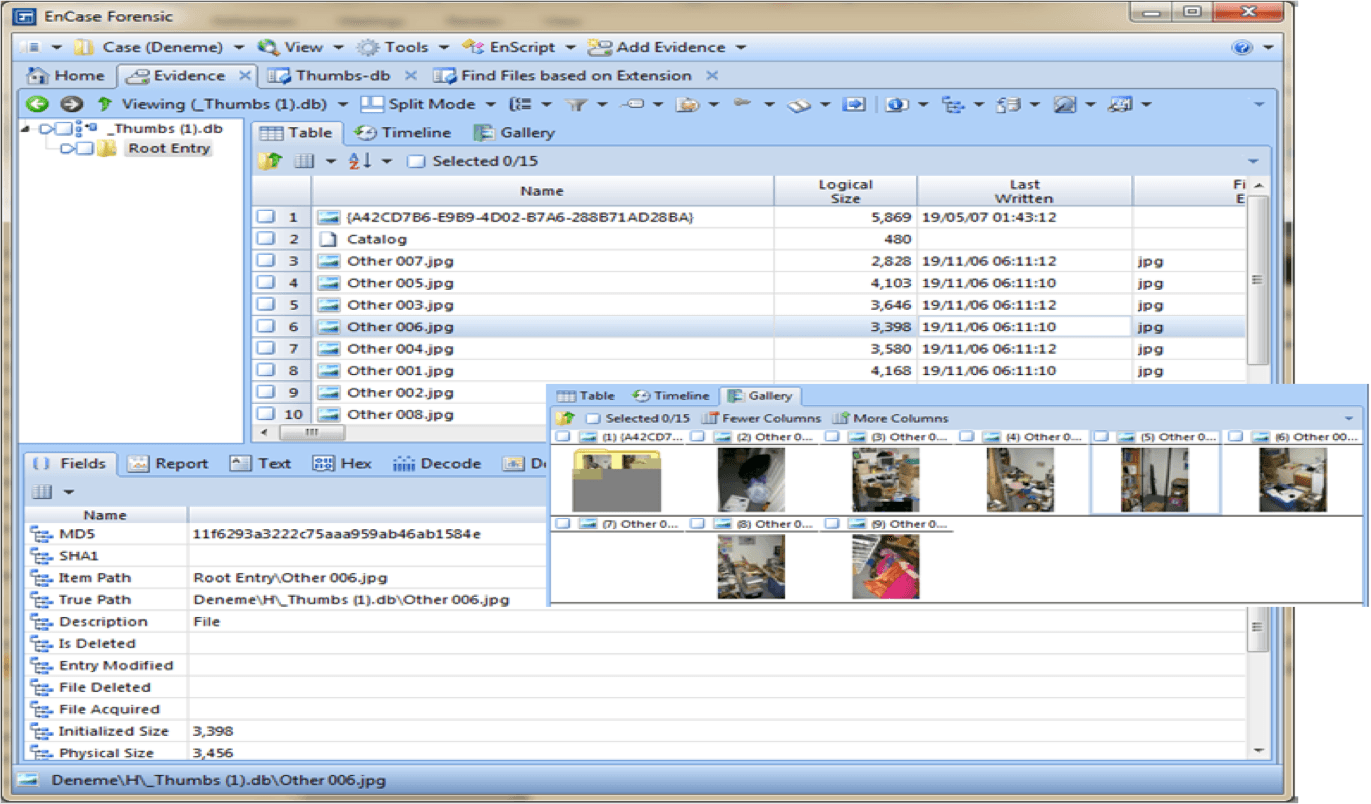1371x804 pixels.
Task: Click the table's horizontal scrollbar
Action: 312,433
